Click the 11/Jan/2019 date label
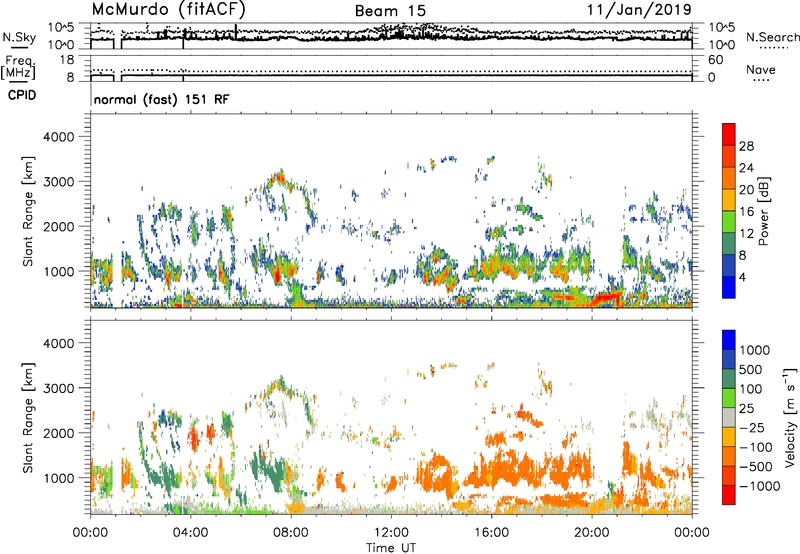 coord(639,10)
